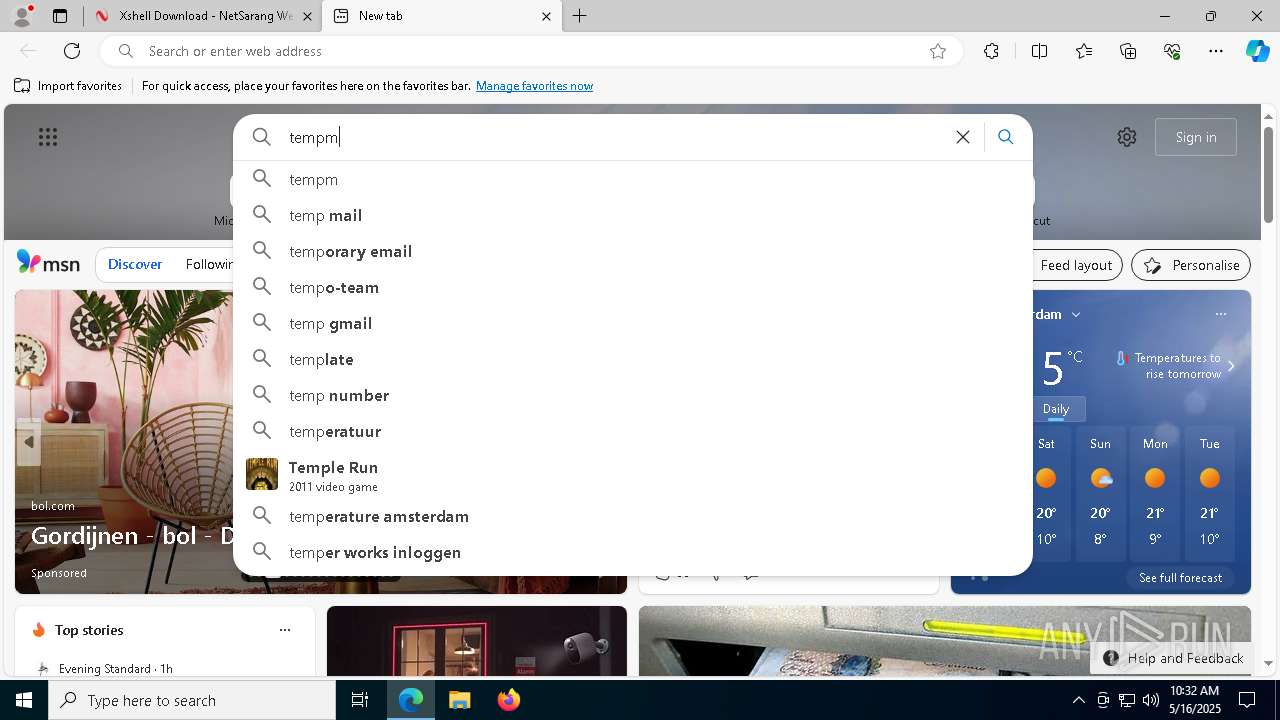Select the Daily forecast tab
The width and height of the screenshot is (1280, 720).
point(1056,408)
